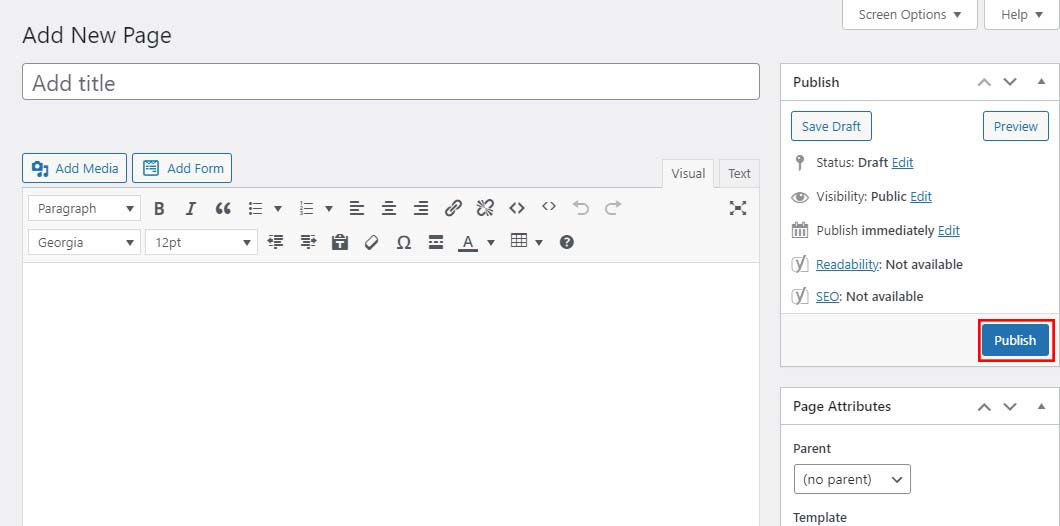
Task: Align text left
Action: (x=357, y=208)
